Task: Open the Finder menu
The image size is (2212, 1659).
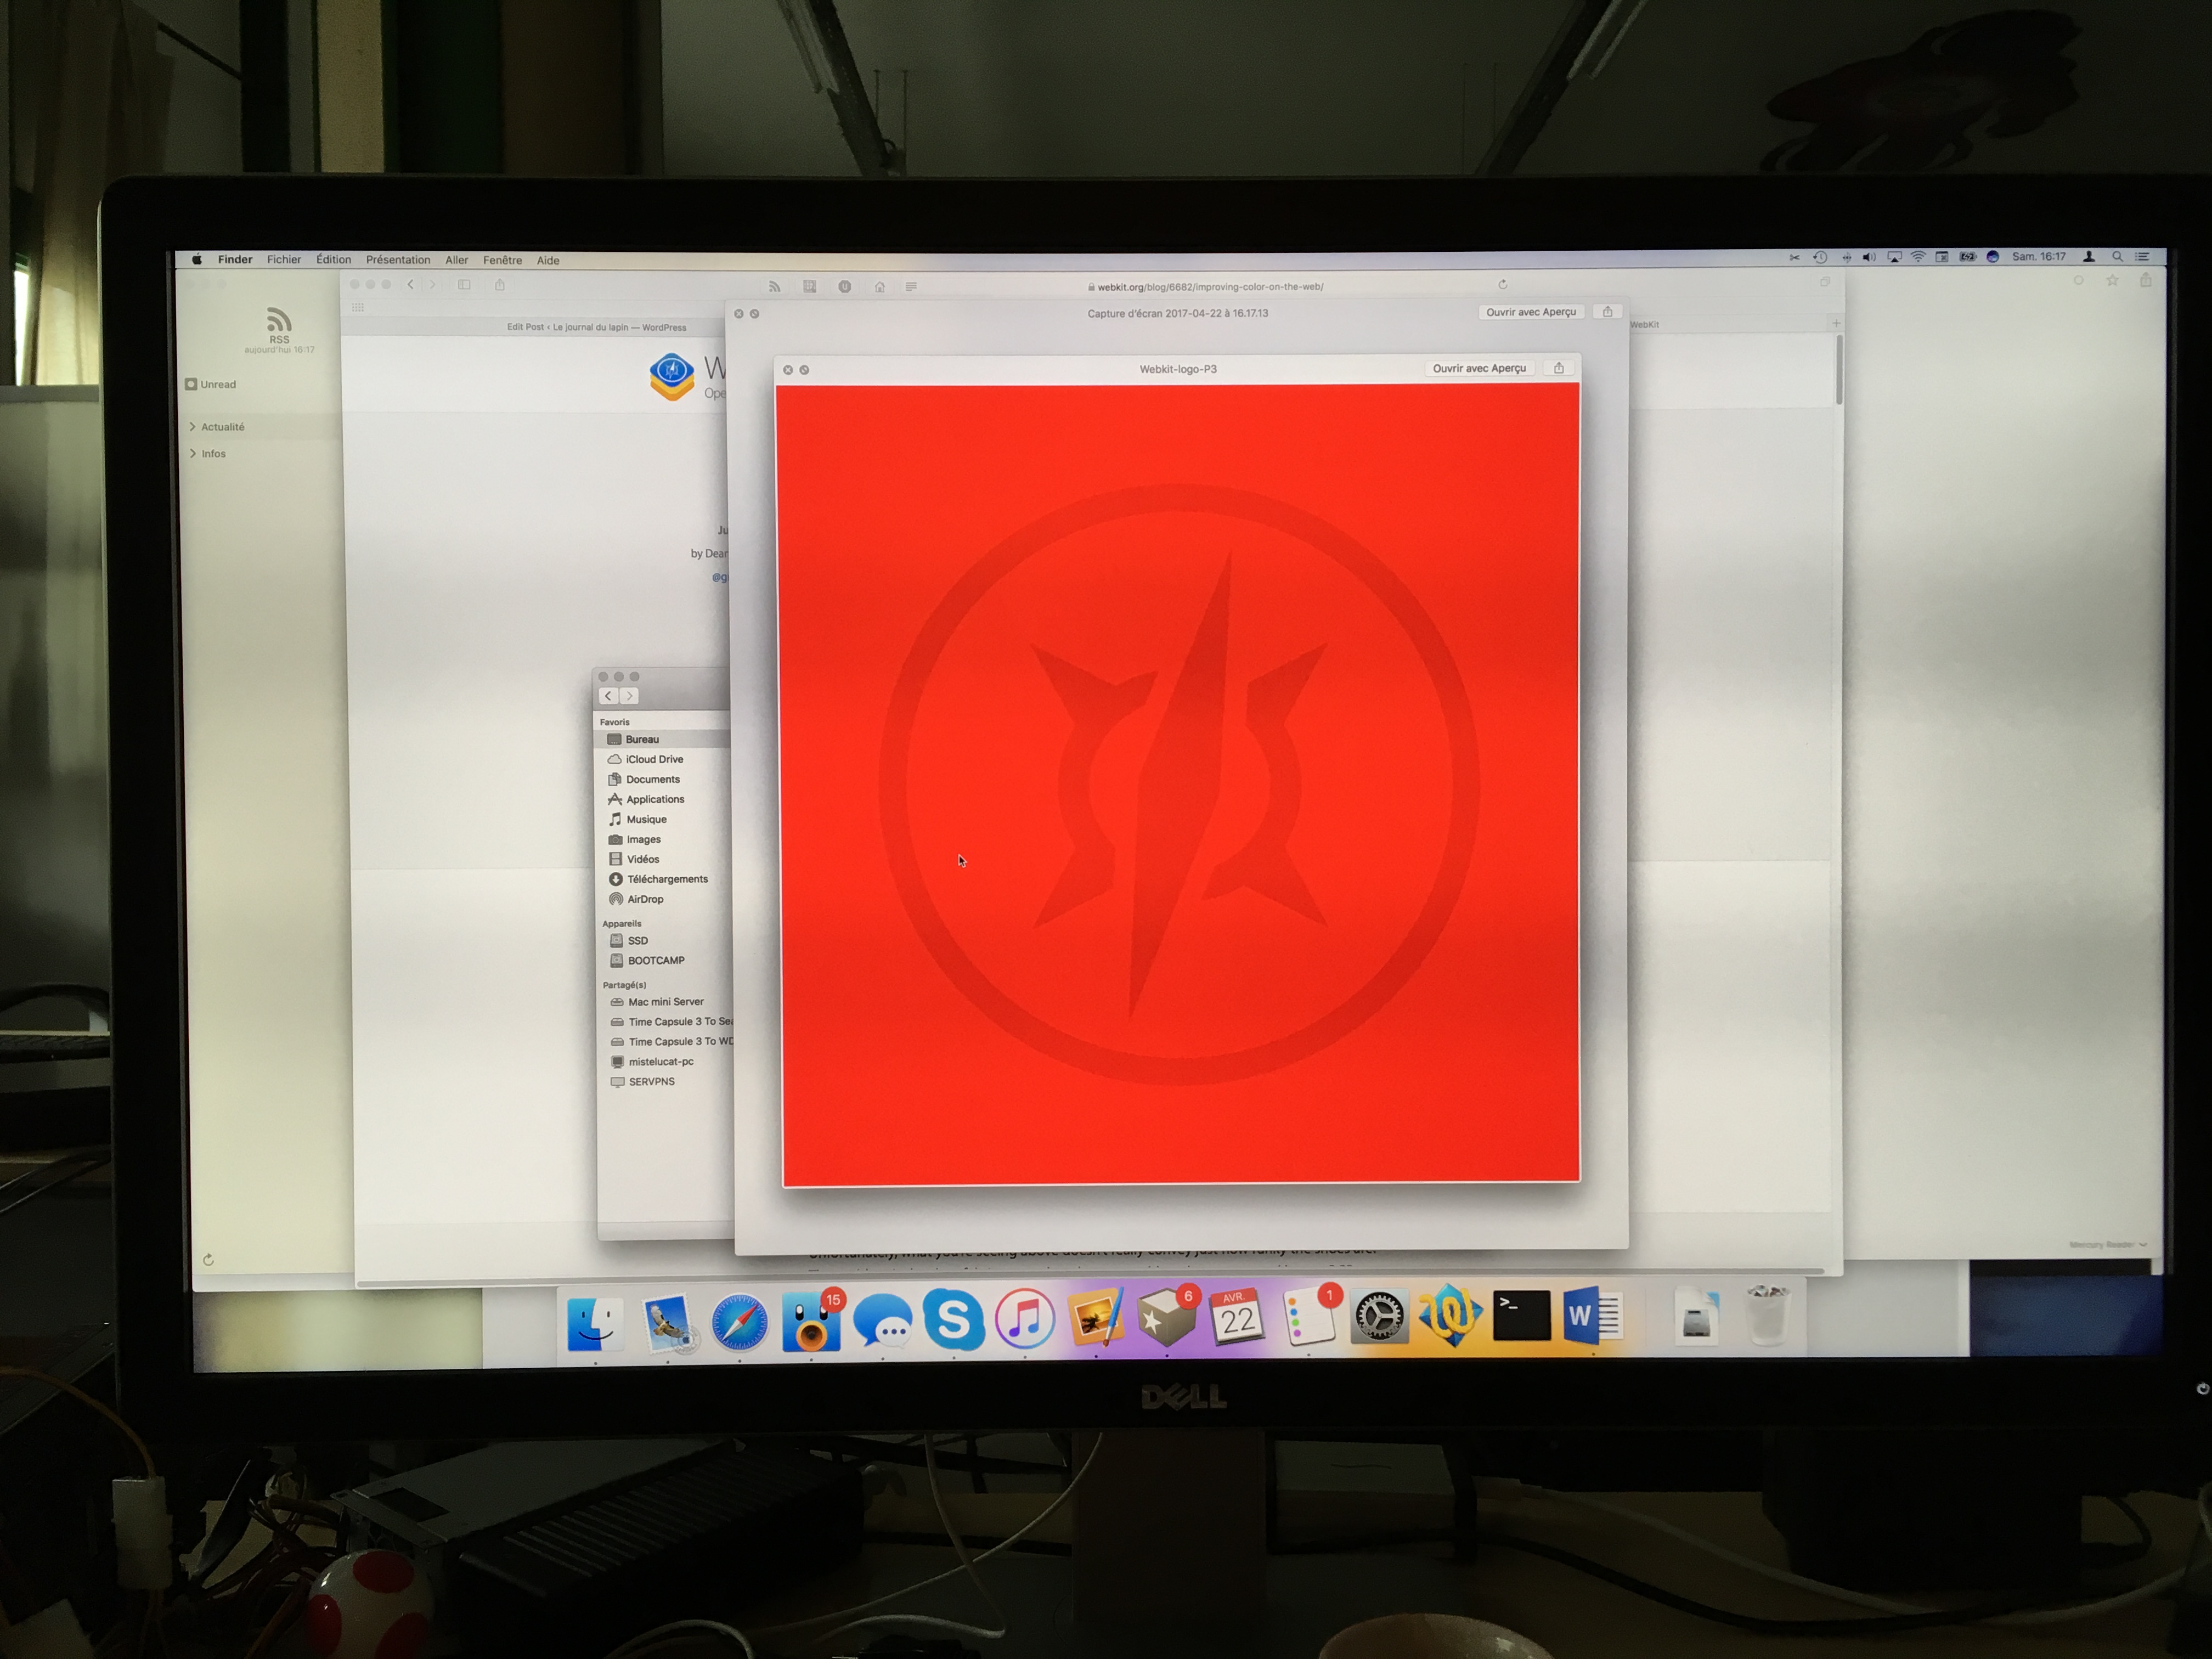Action: click(235, 260)
